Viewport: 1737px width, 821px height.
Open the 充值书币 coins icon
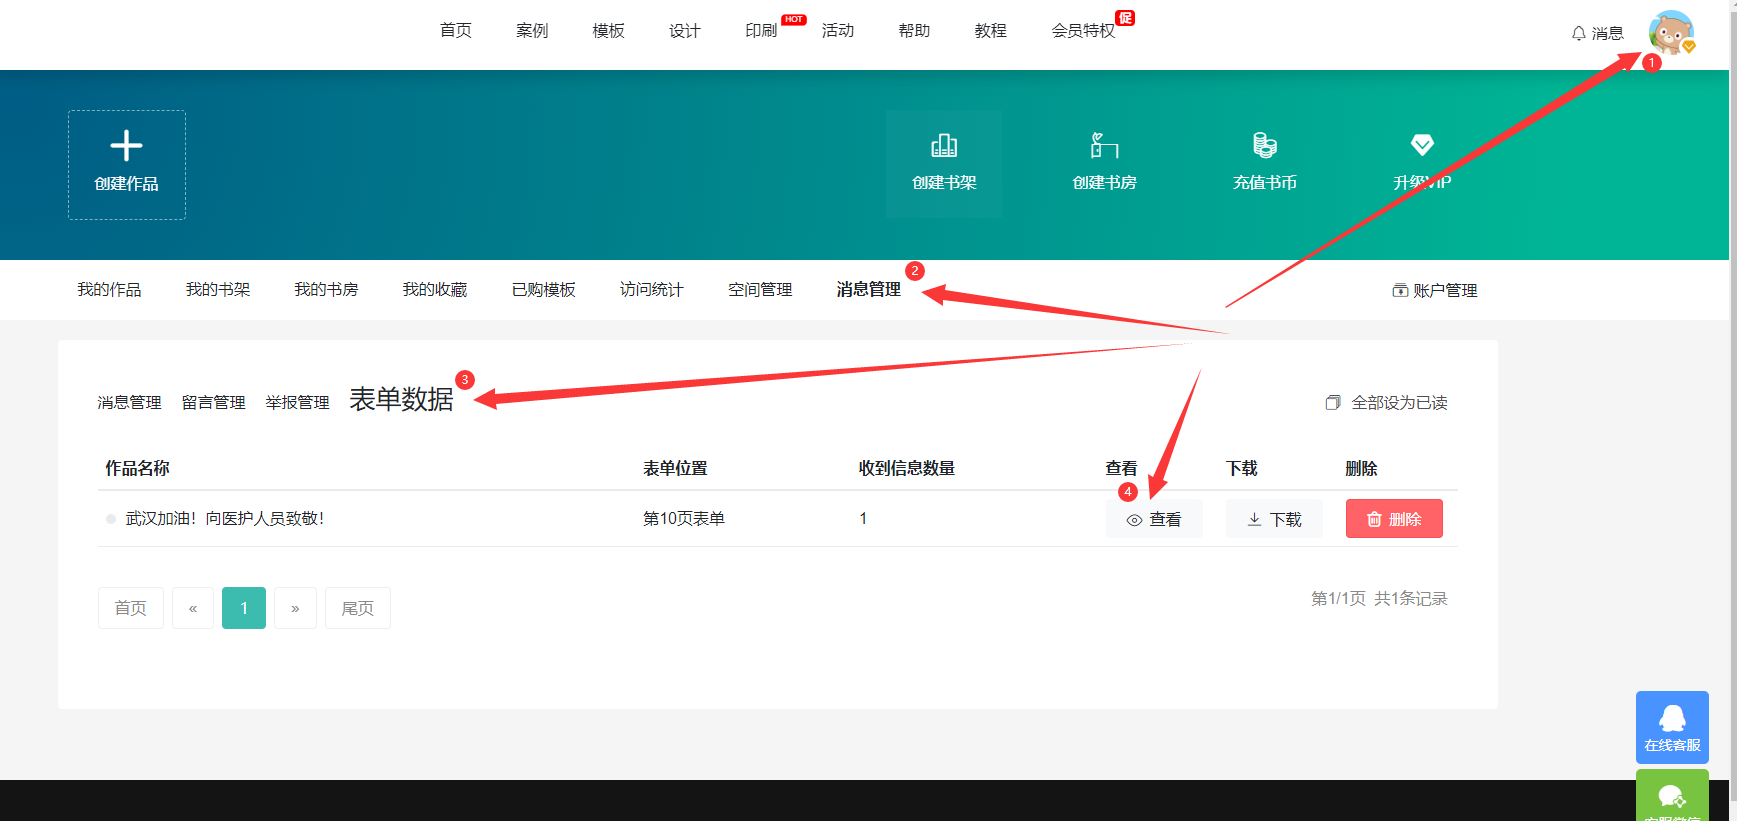(1264, 146)
